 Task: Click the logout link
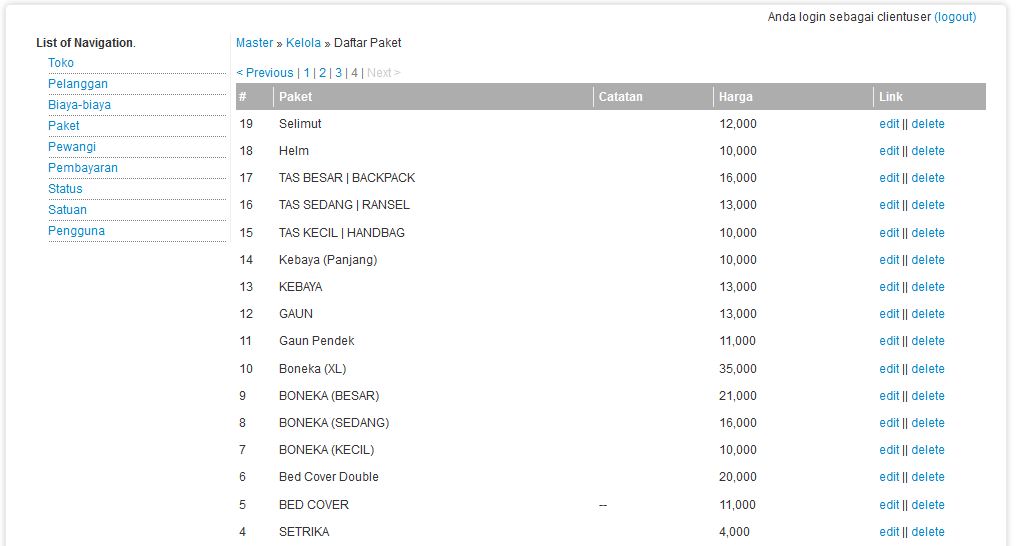point(955,17)
